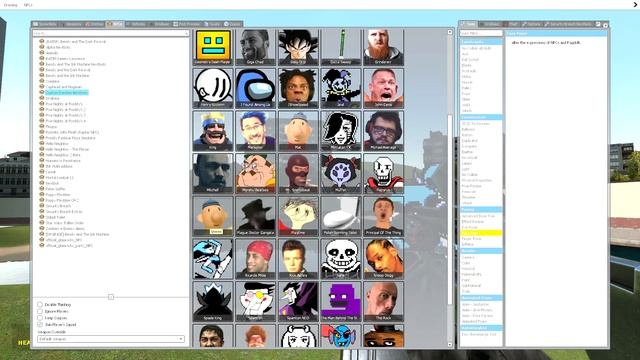Toggle the Ignore Players checkbox
This screenshot has height=360, width=640.
[40, 311]
